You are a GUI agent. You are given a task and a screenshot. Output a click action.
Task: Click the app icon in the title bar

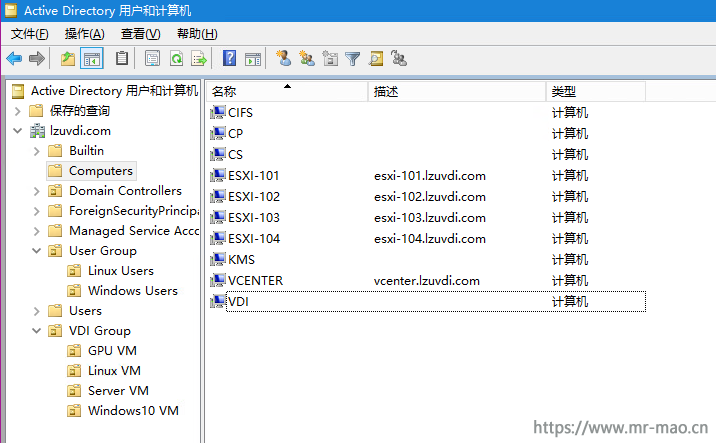pos(11,11)
